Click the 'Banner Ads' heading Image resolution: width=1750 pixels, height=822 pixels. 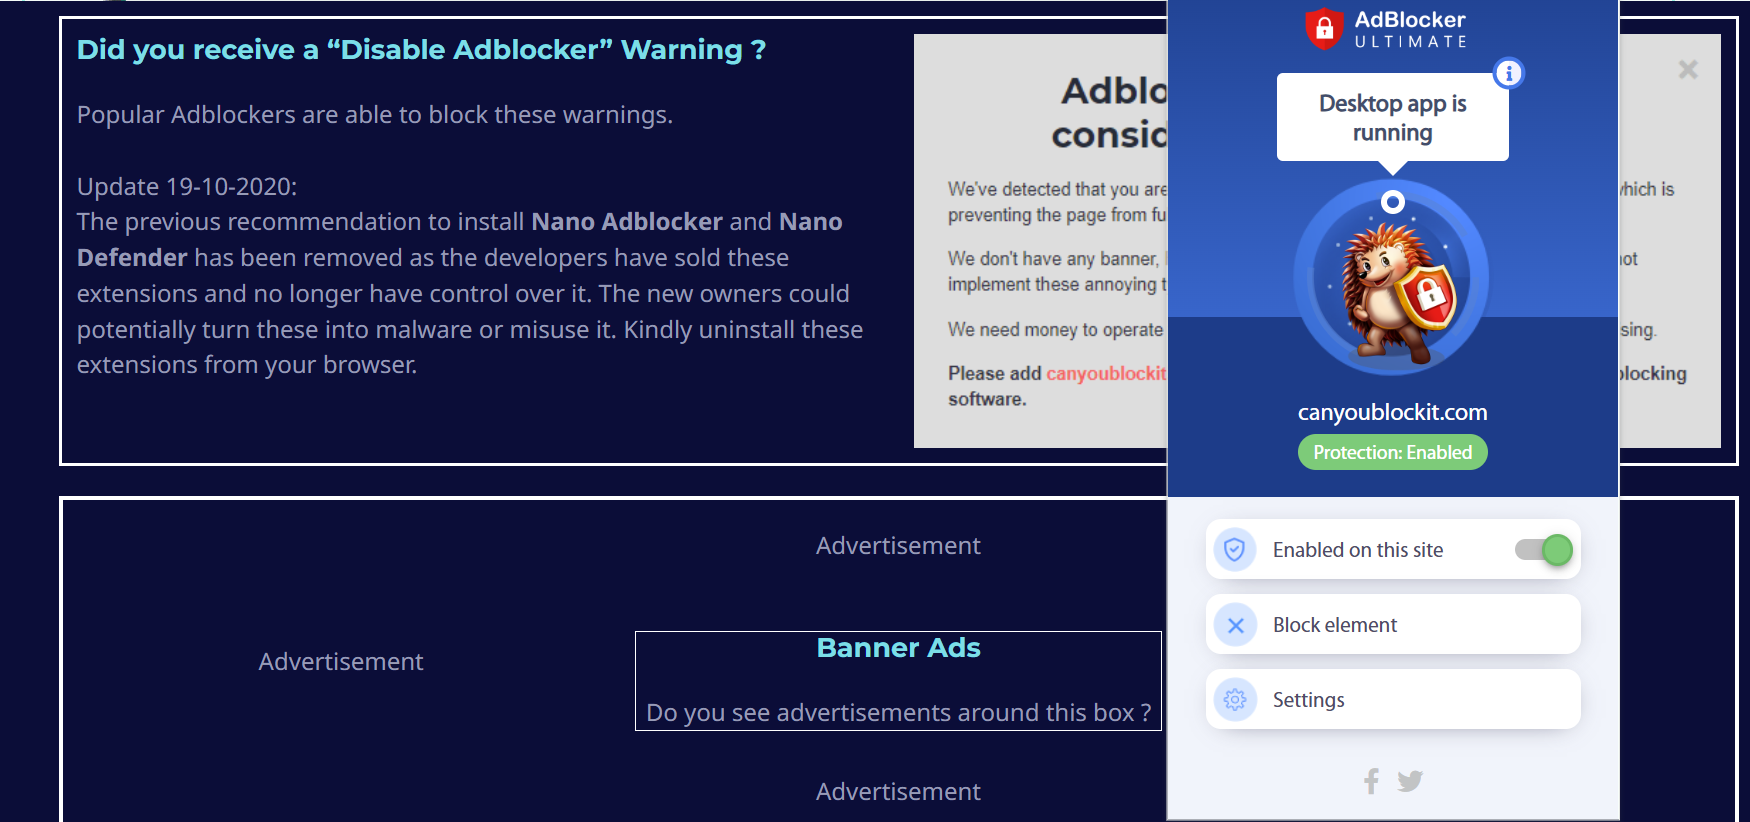click(898, 648)
